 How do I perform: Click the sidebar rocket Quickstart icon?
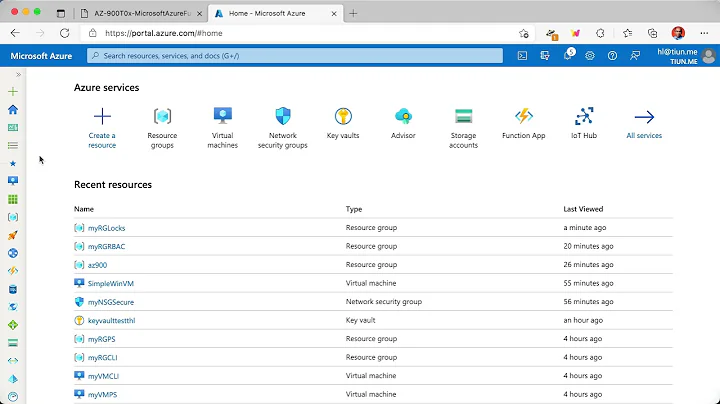13,235
